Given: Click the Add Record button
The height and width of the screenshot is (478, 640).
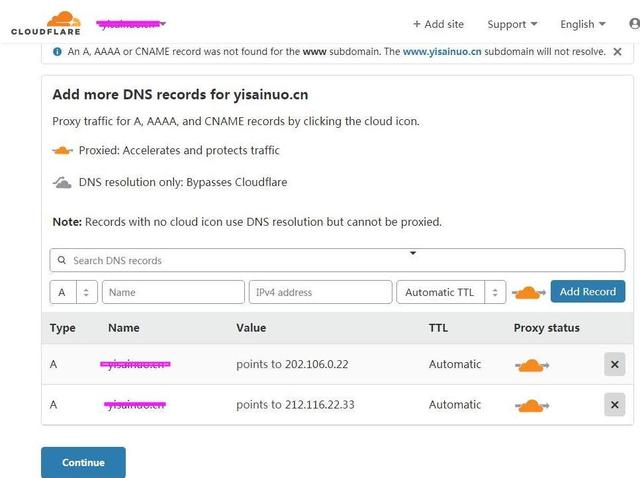Looking at the screenshot, I should coord(588,291).
